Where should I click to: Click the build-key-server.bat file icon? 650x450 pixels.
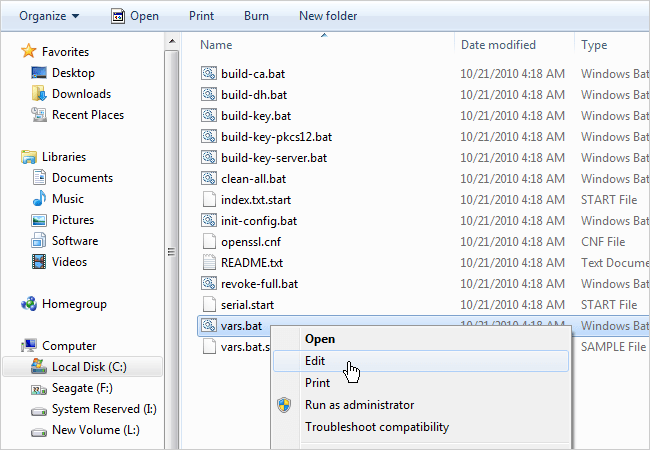click(209, 157)
